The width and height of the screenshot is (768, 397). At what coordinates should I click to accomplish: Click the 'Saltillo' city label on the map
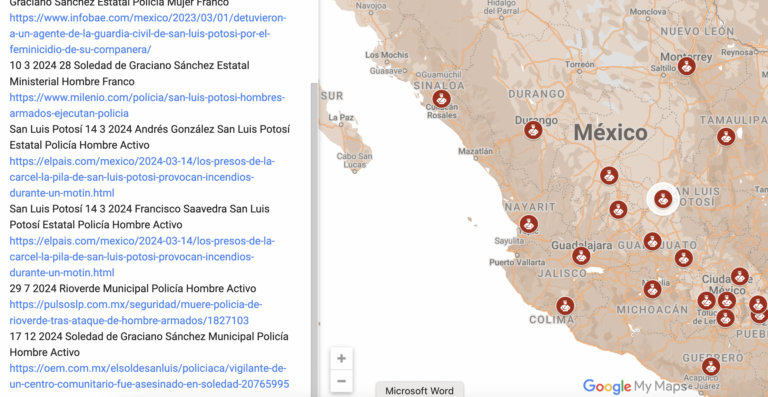coord(663,69)
